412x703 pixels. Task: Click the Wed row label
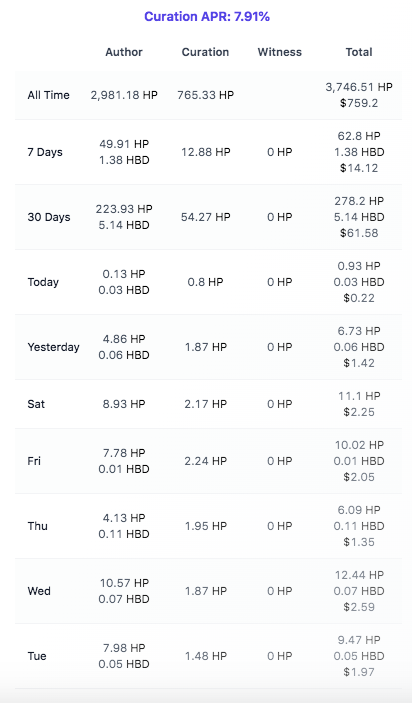coord(39,591)
